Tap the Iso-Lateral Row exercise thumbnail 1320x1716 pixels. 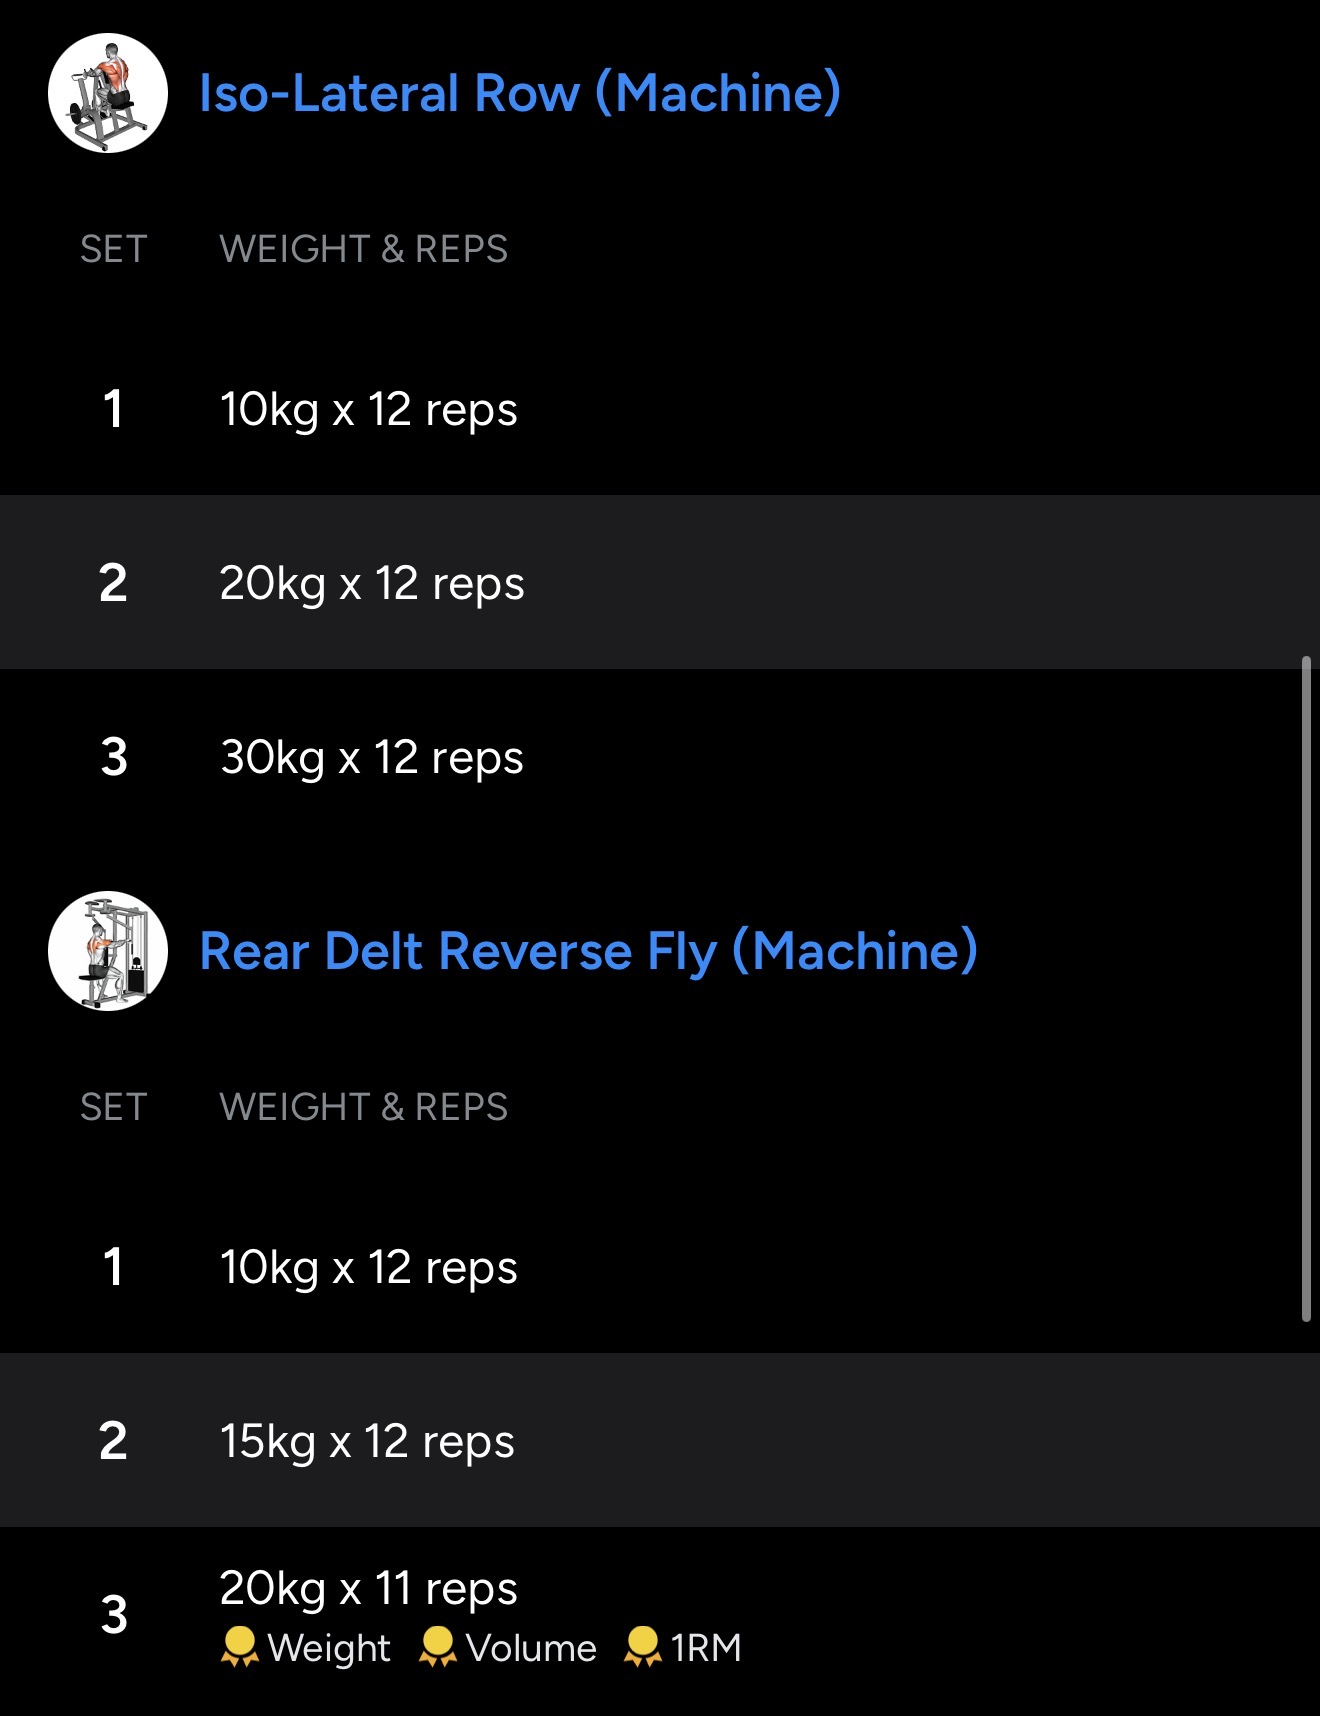click(x=108, y=93)
